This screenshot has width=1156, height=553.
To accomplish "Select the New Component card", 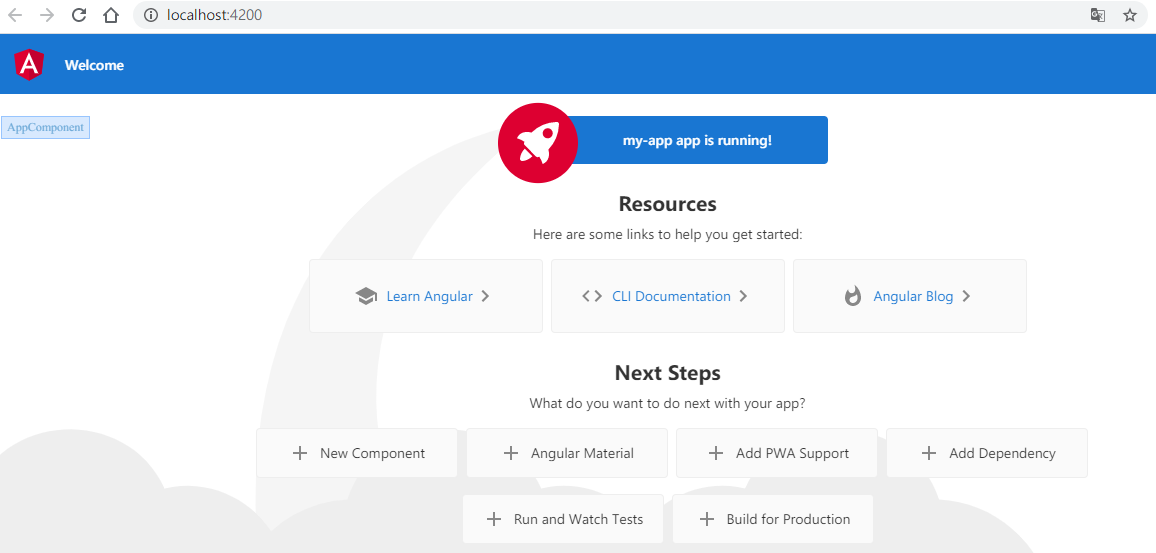I will click(x=357, y=453).
